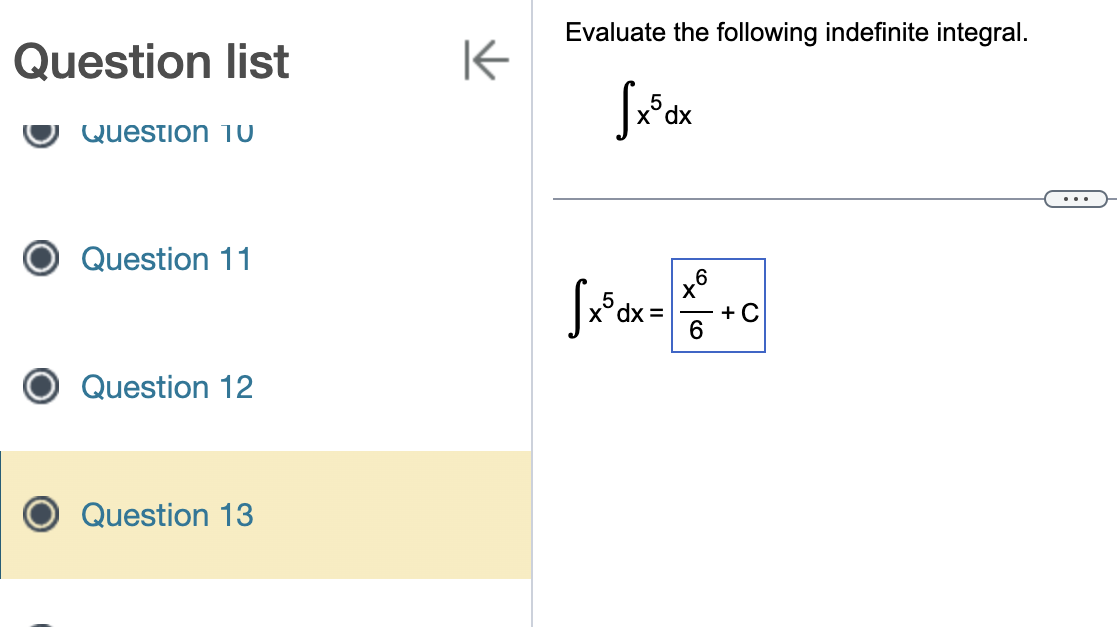Switch to Question 12
This screenshot has width=1117, height=627.
click(167, 387)
